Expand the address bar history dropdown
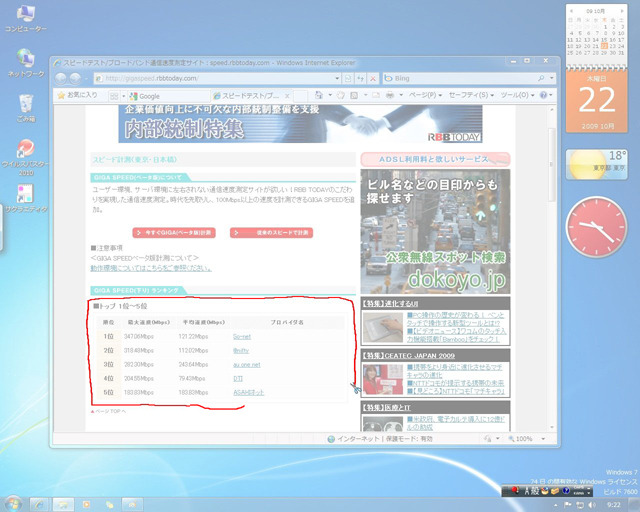 tap(337, 78)
